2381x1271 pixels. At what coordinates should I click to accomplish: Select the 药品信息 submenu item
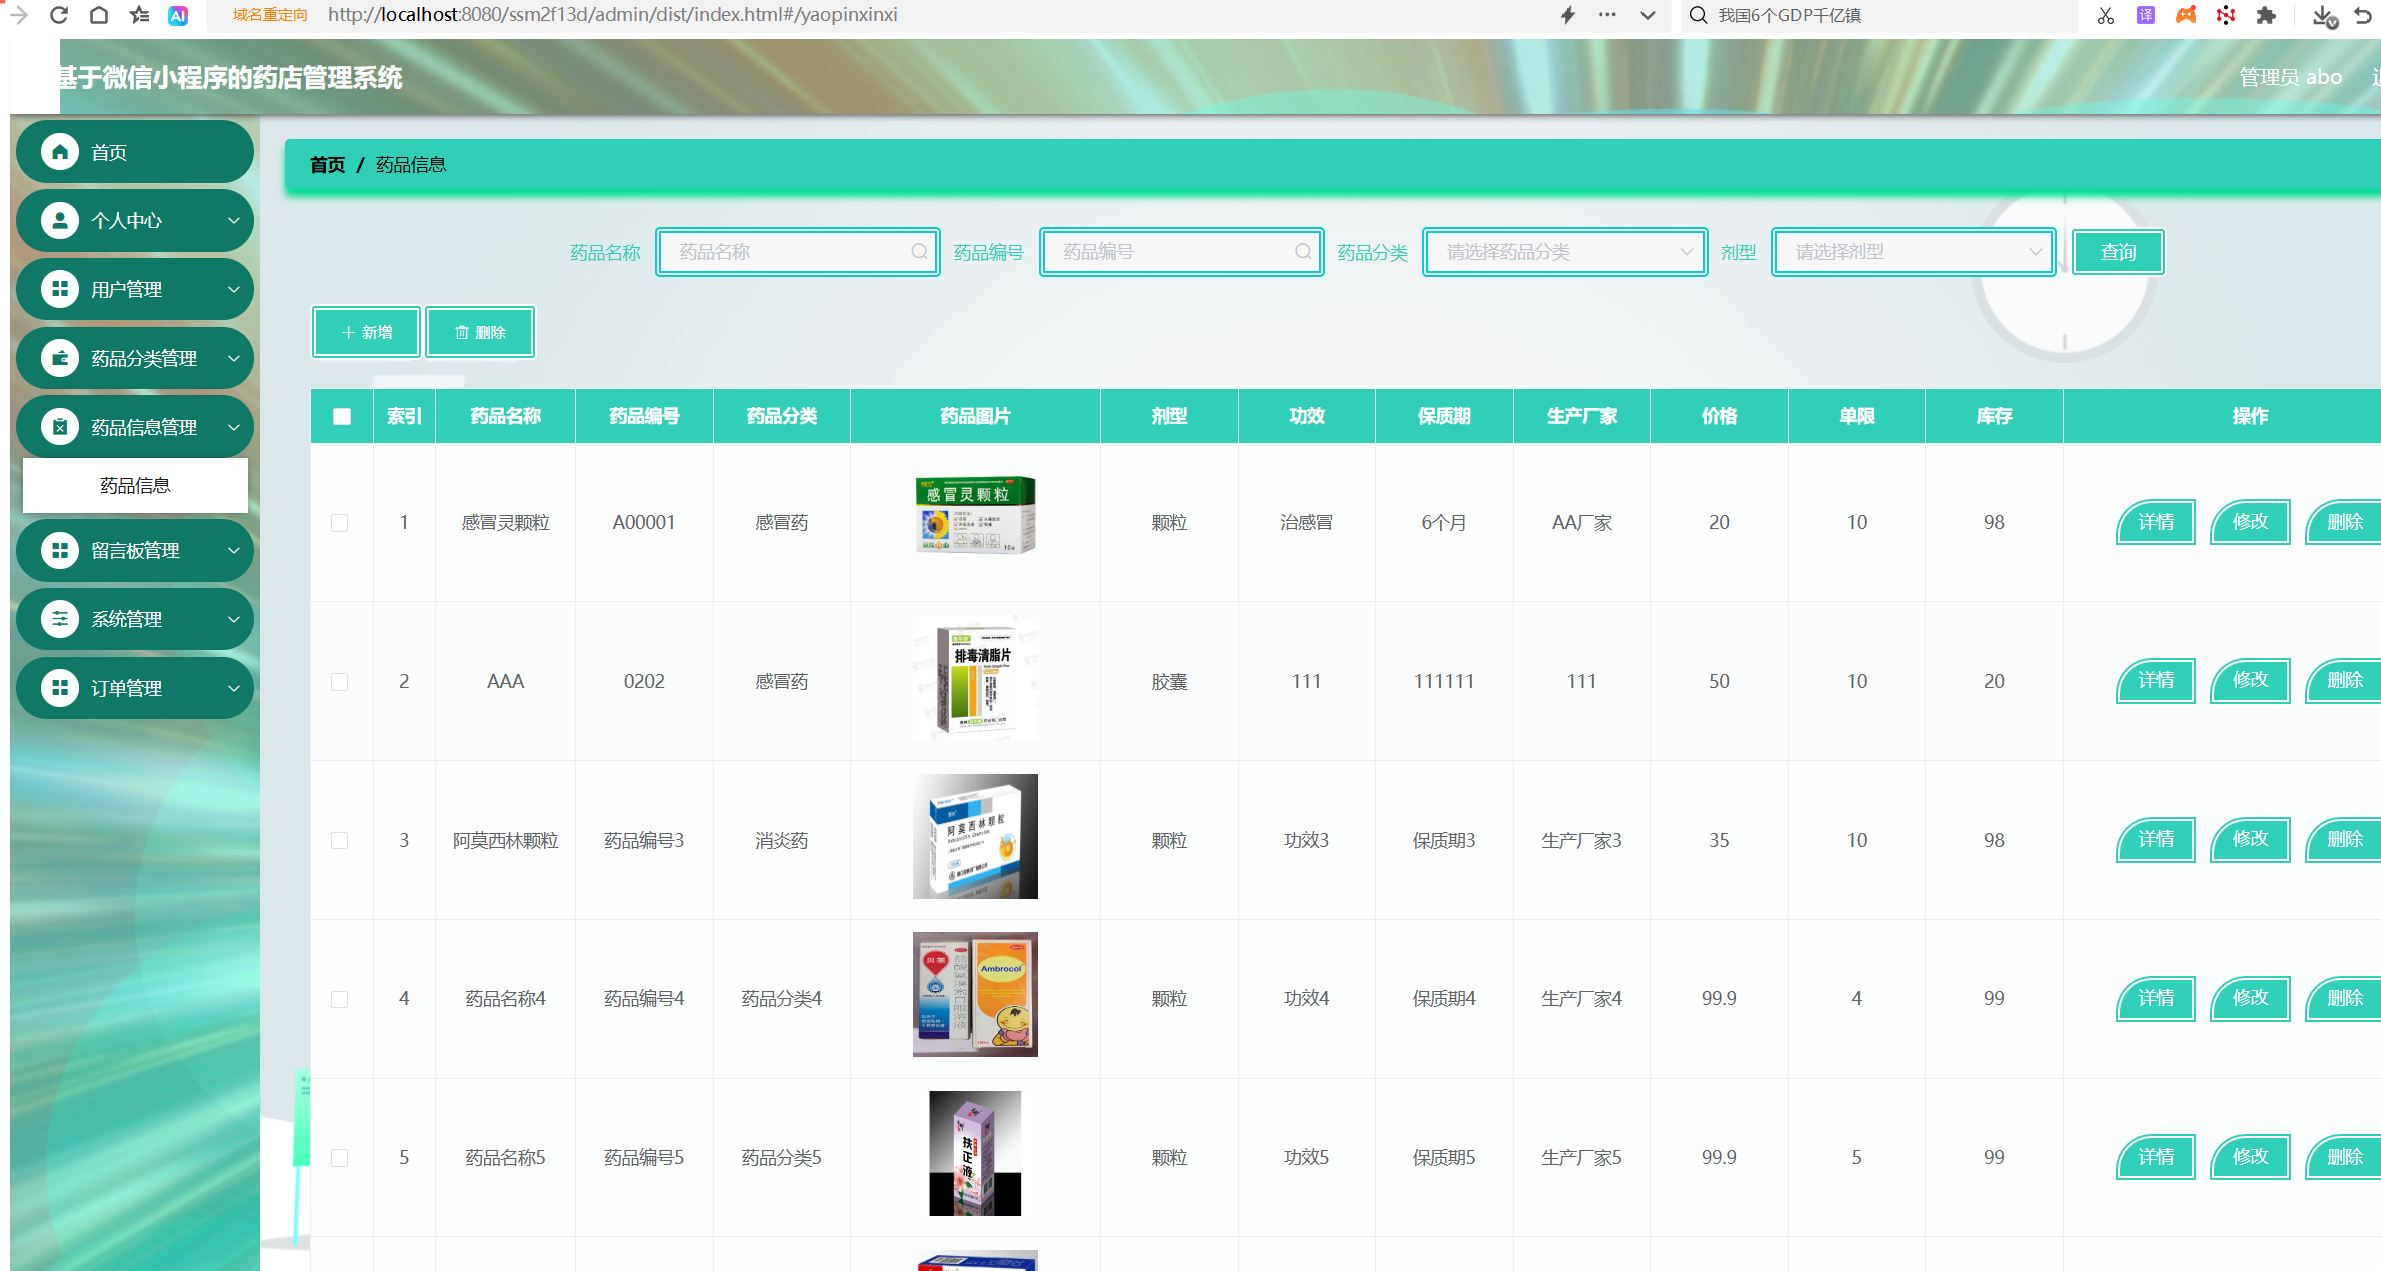tap(135, 486)
